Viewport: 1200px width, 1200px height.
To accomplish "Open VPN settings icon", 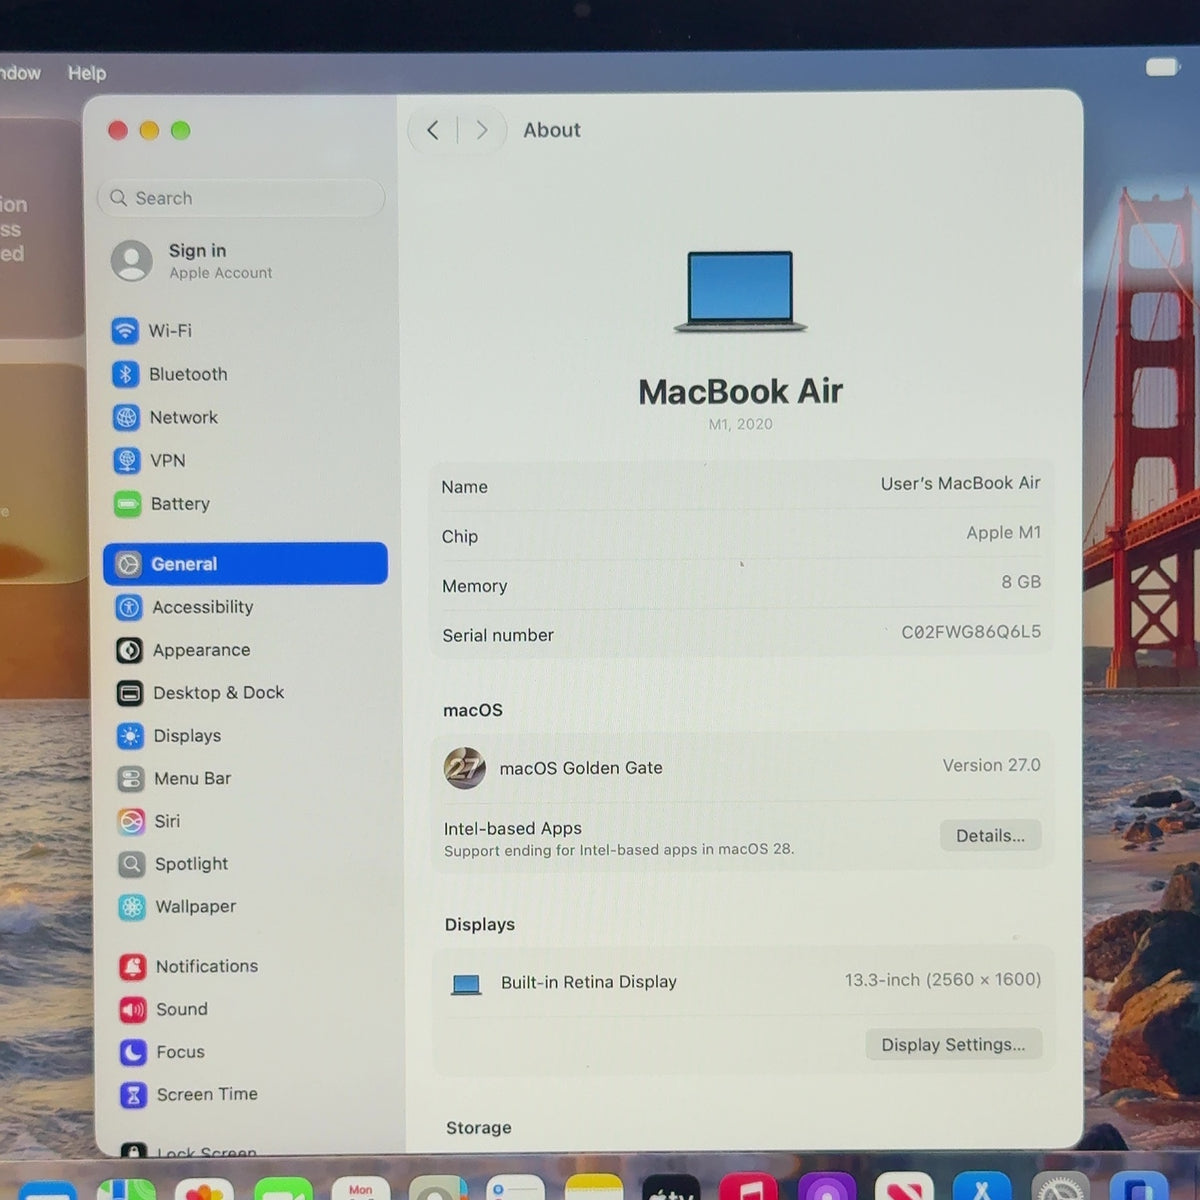I will (x=127, y=460).
